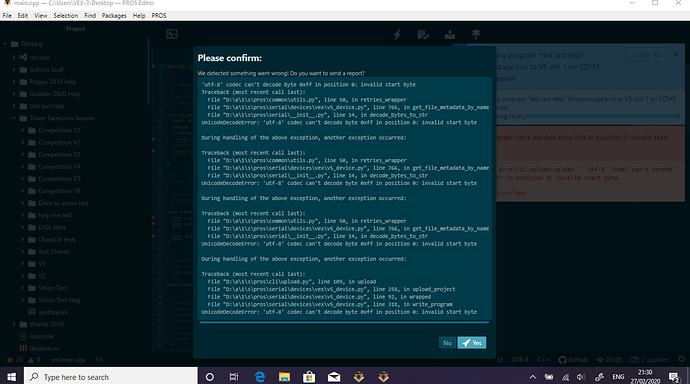
Task: Click the upload to robot toolbar icon
Action: (450, 35)
